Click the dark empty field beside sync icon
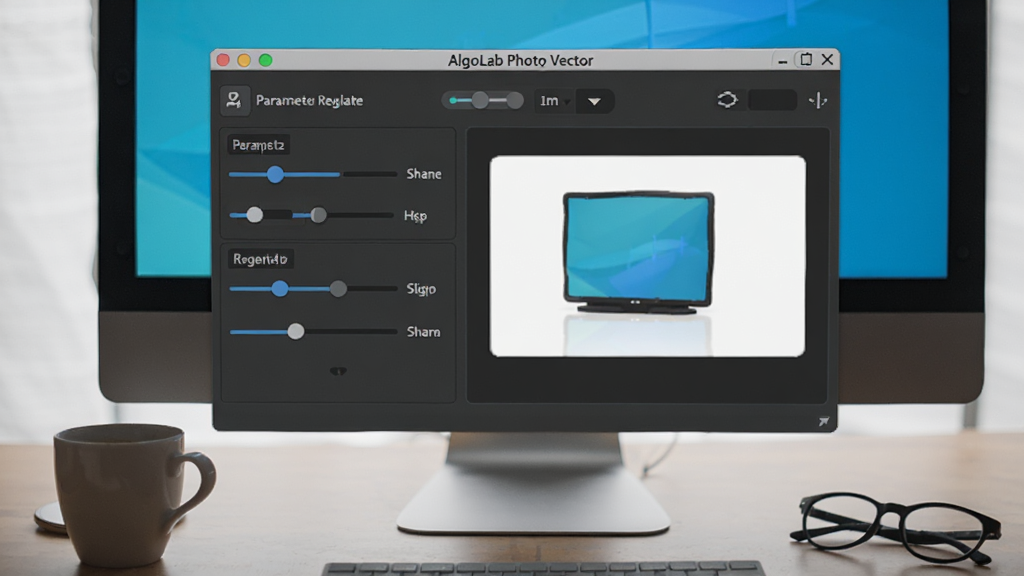The width and height of the screenshot is (1024, 576). [x=772, y=101]
